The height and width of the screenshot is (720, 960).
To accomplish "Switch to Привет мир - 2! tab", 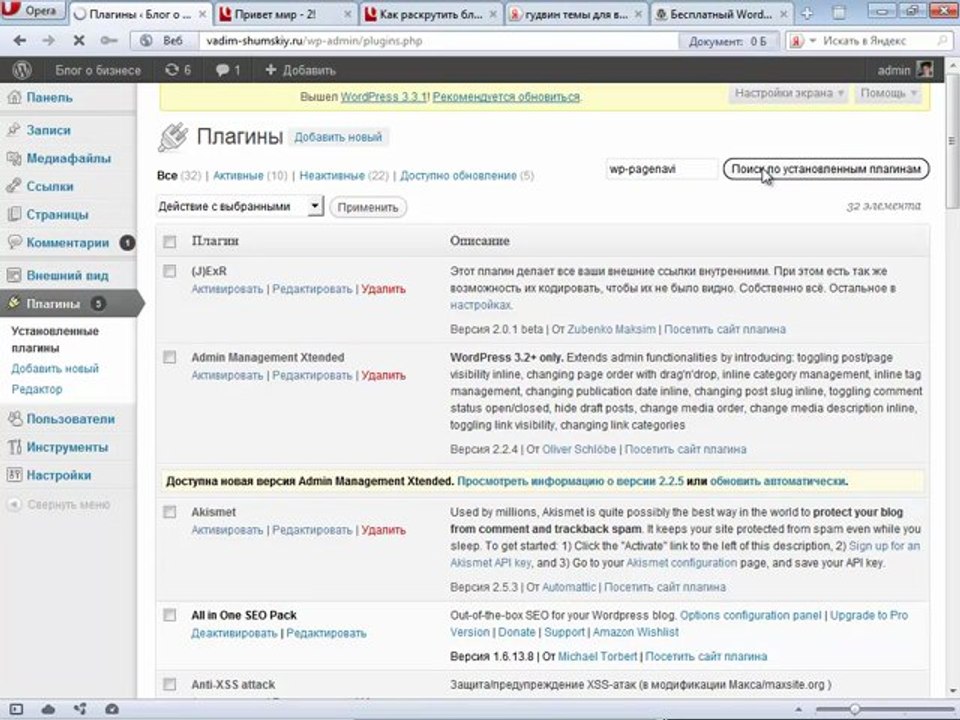I will (287, 13).
